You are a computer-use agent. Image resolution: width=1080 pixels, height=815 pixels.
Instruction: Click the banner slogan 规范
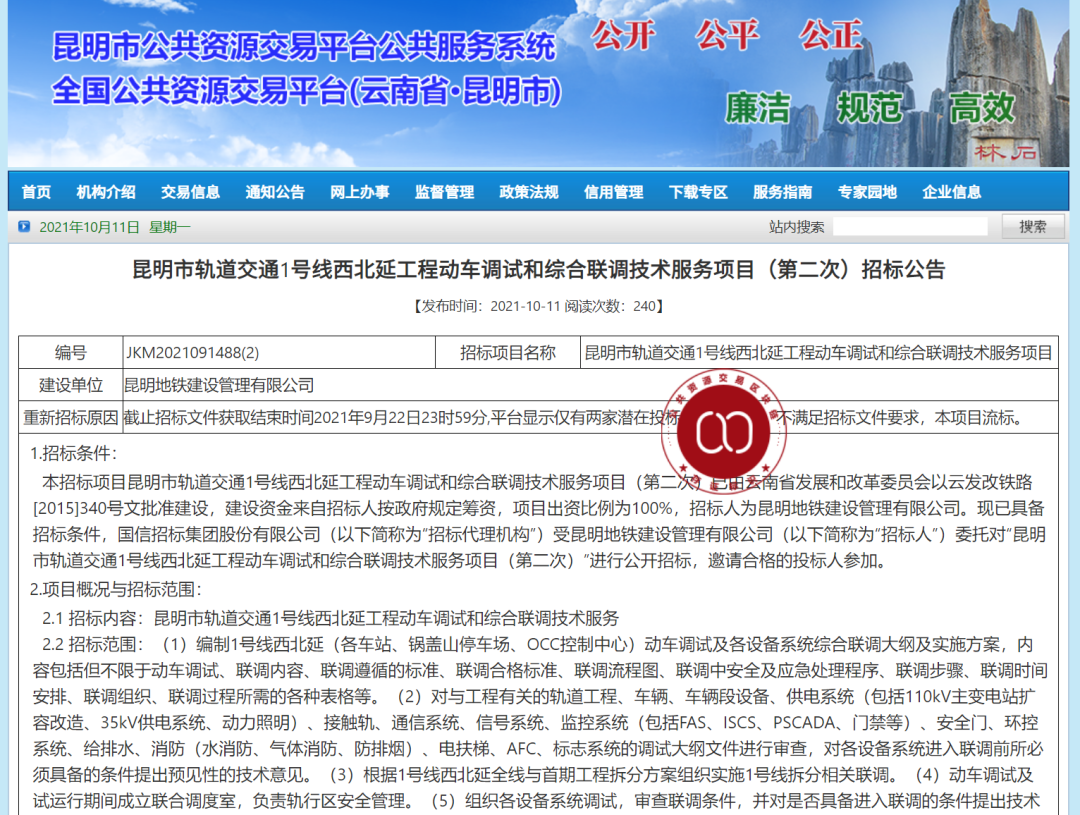pyautogui.click(x=870, y=108)
